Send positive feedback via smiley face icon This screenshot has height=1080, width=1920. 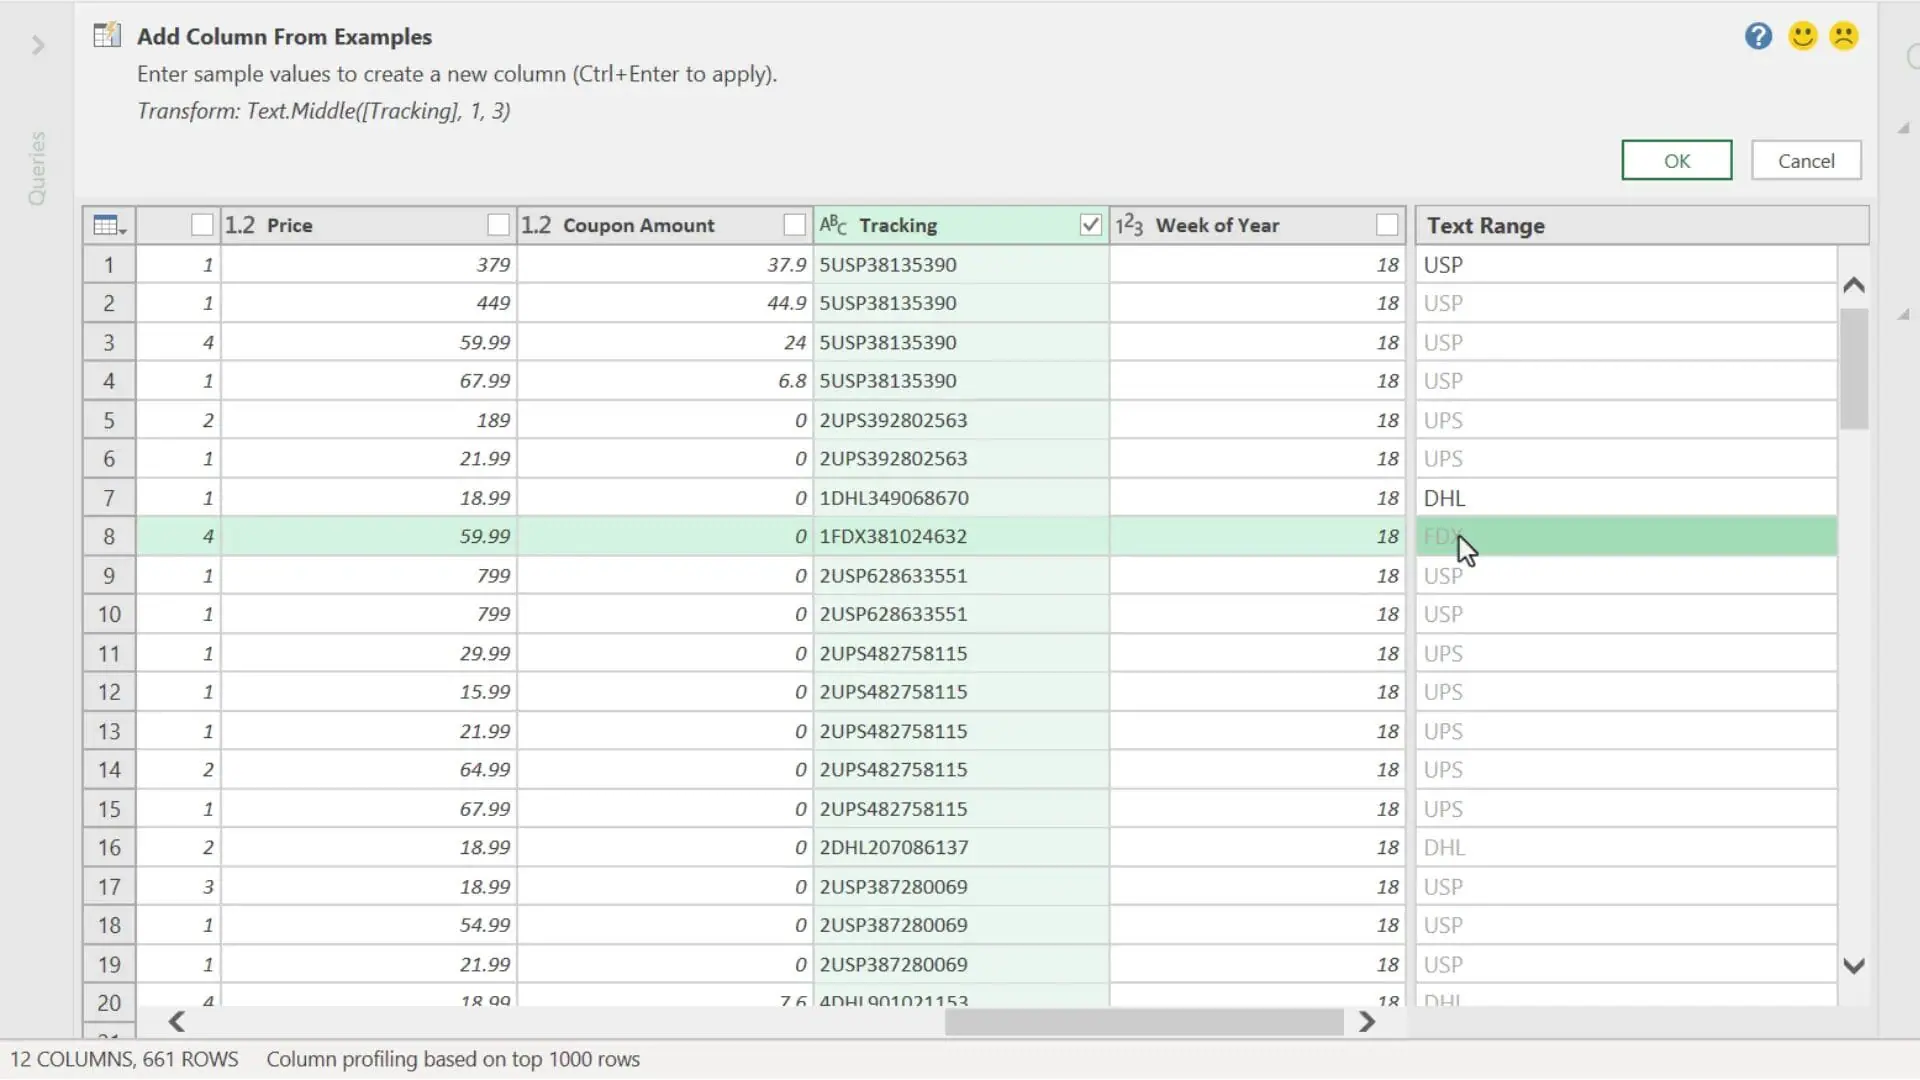(1801, 36)
